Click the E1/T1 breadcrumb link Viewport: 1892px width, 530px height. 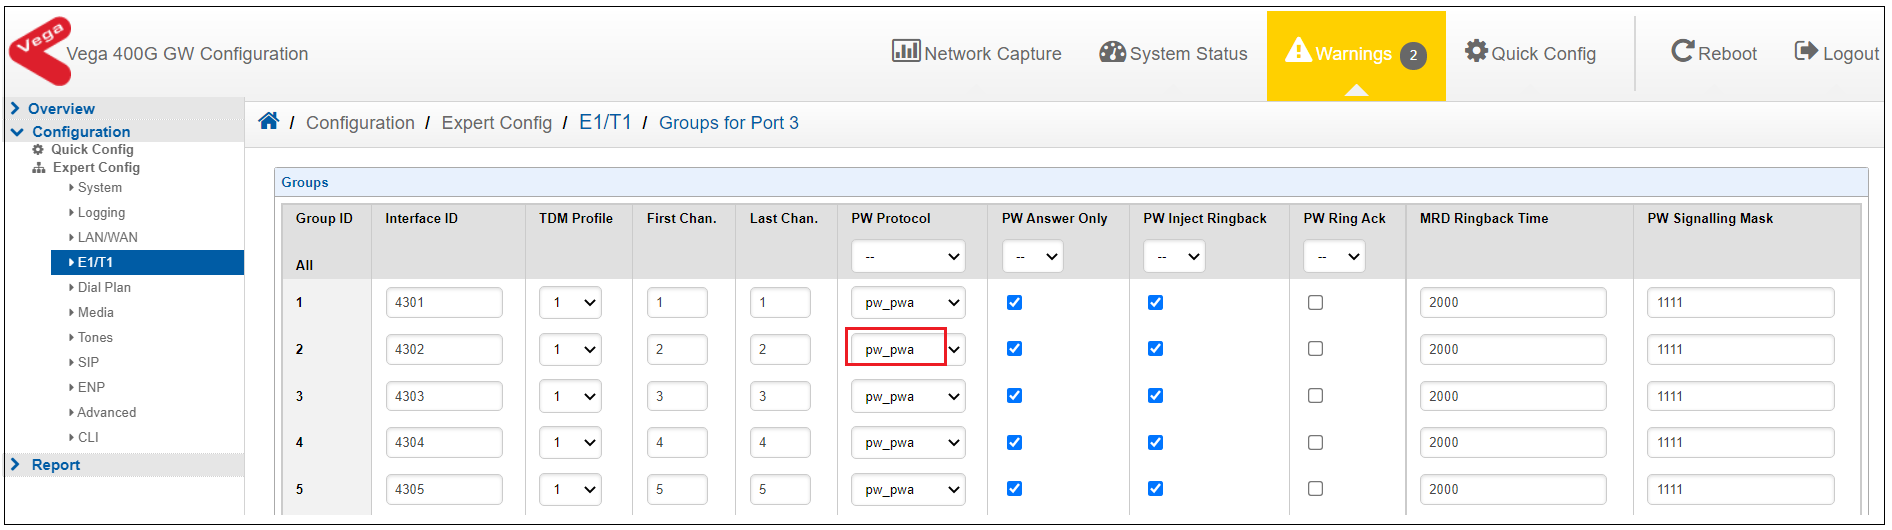(x=605, y=122)
